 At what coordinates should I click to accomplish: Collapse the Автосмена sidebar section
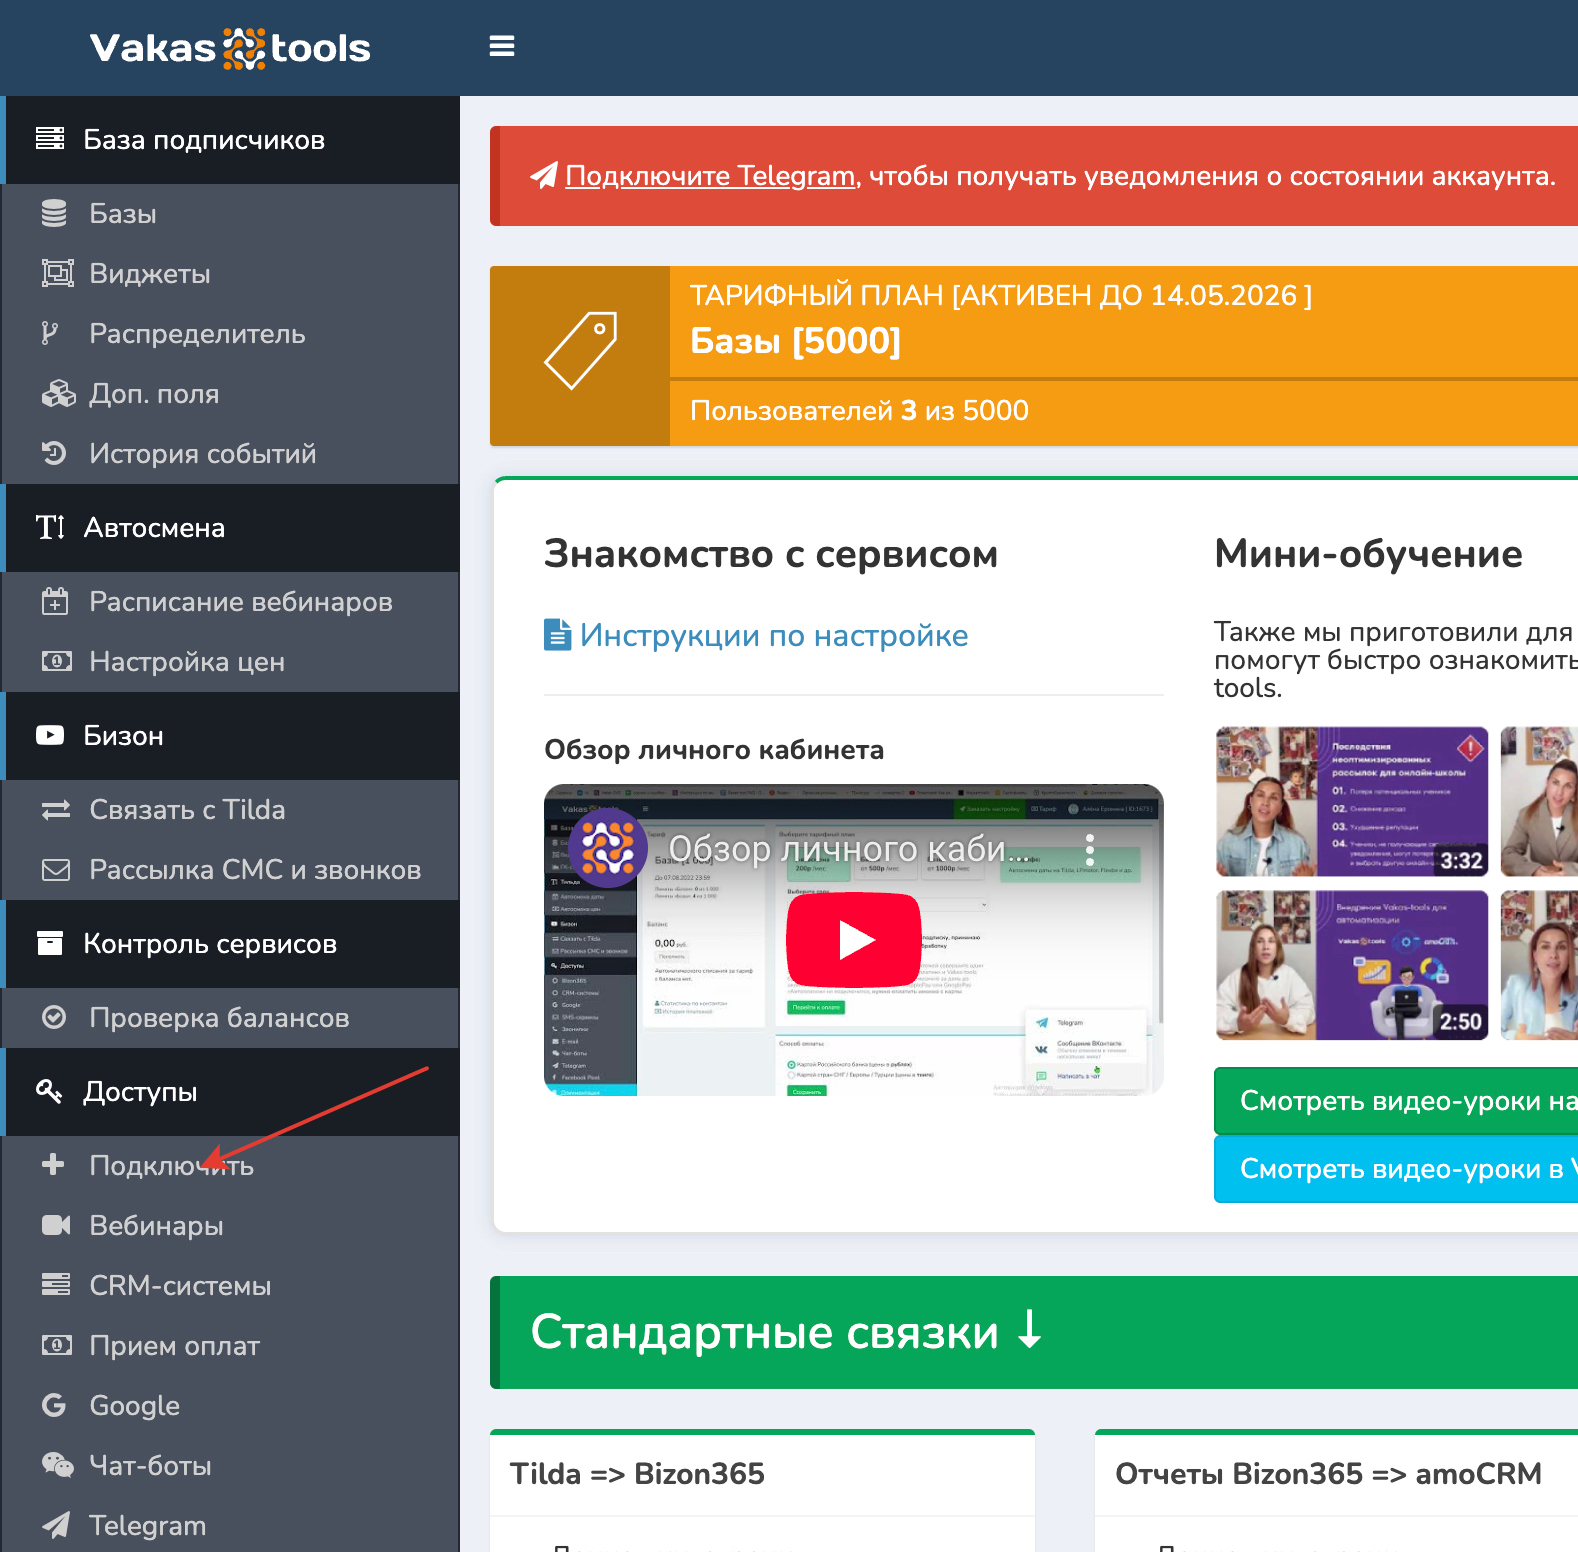click(154, 528)
